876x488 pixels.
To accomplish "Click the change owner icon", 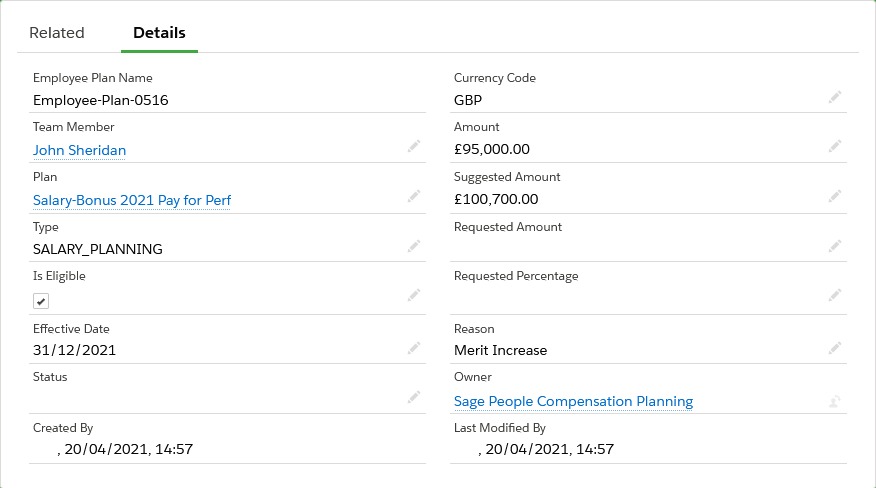I will pos(834,401).
